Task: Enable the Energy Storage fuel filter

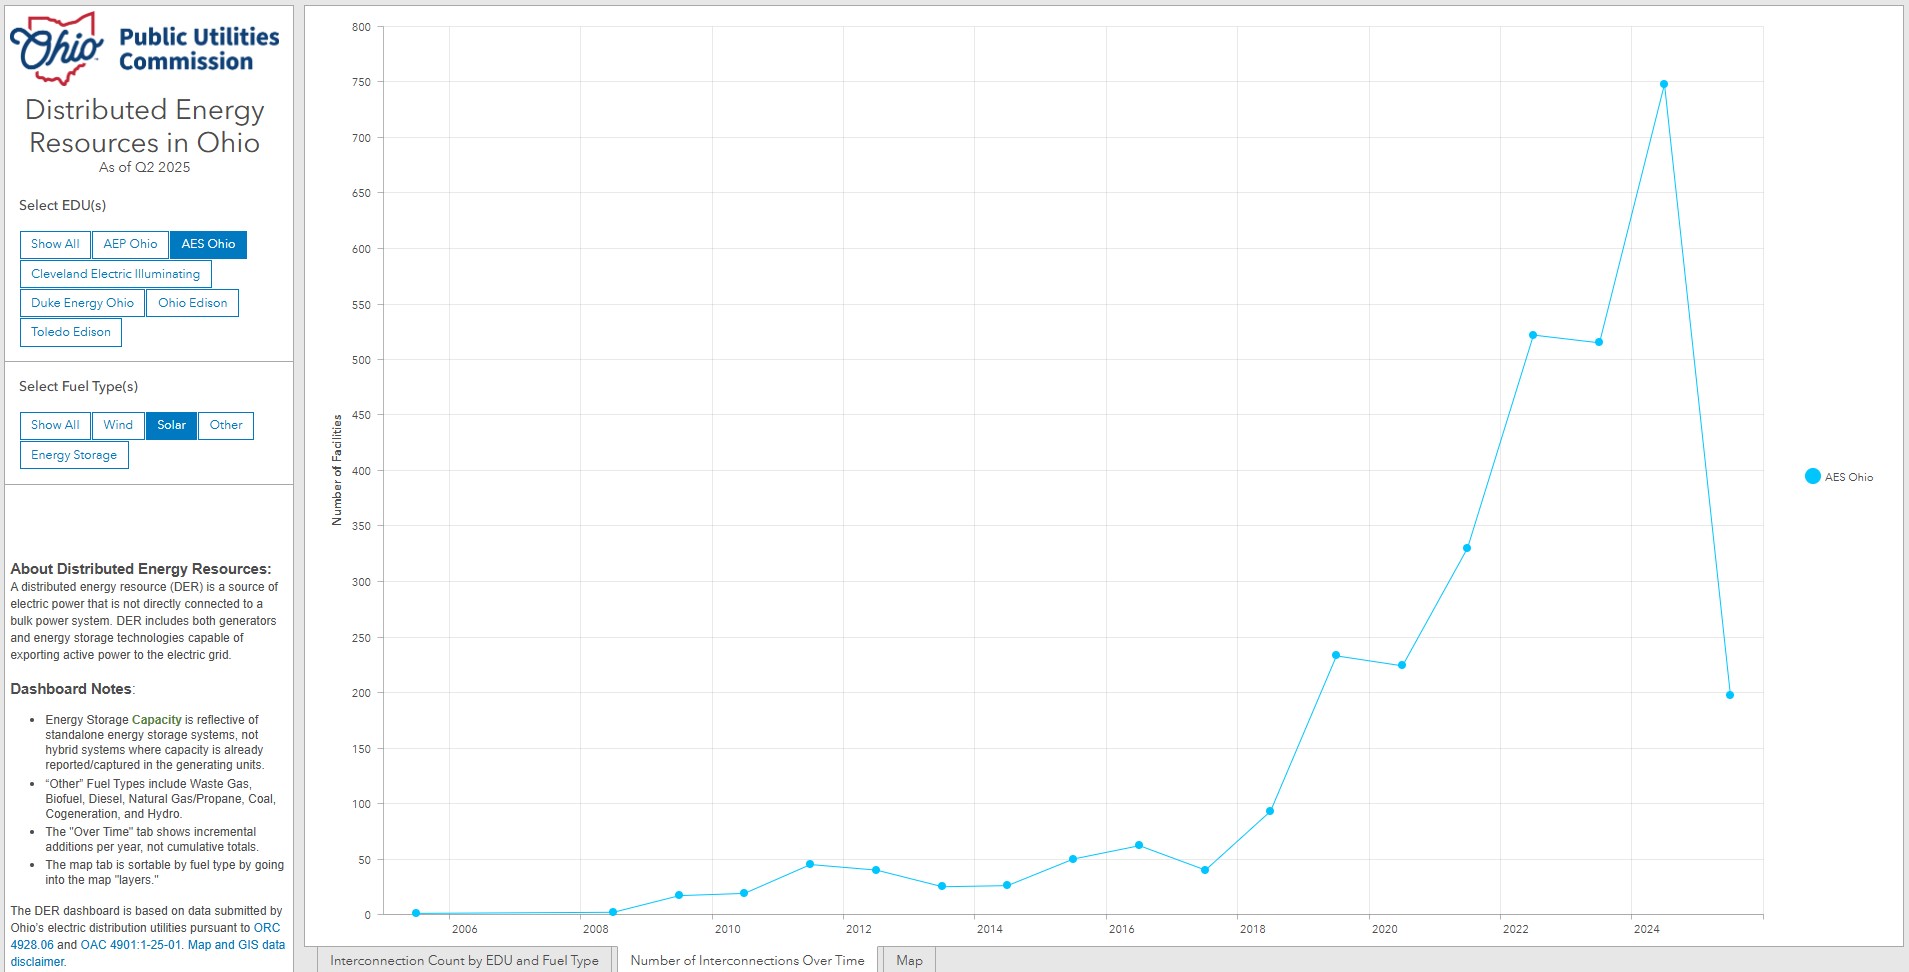Action: [74, 455]
